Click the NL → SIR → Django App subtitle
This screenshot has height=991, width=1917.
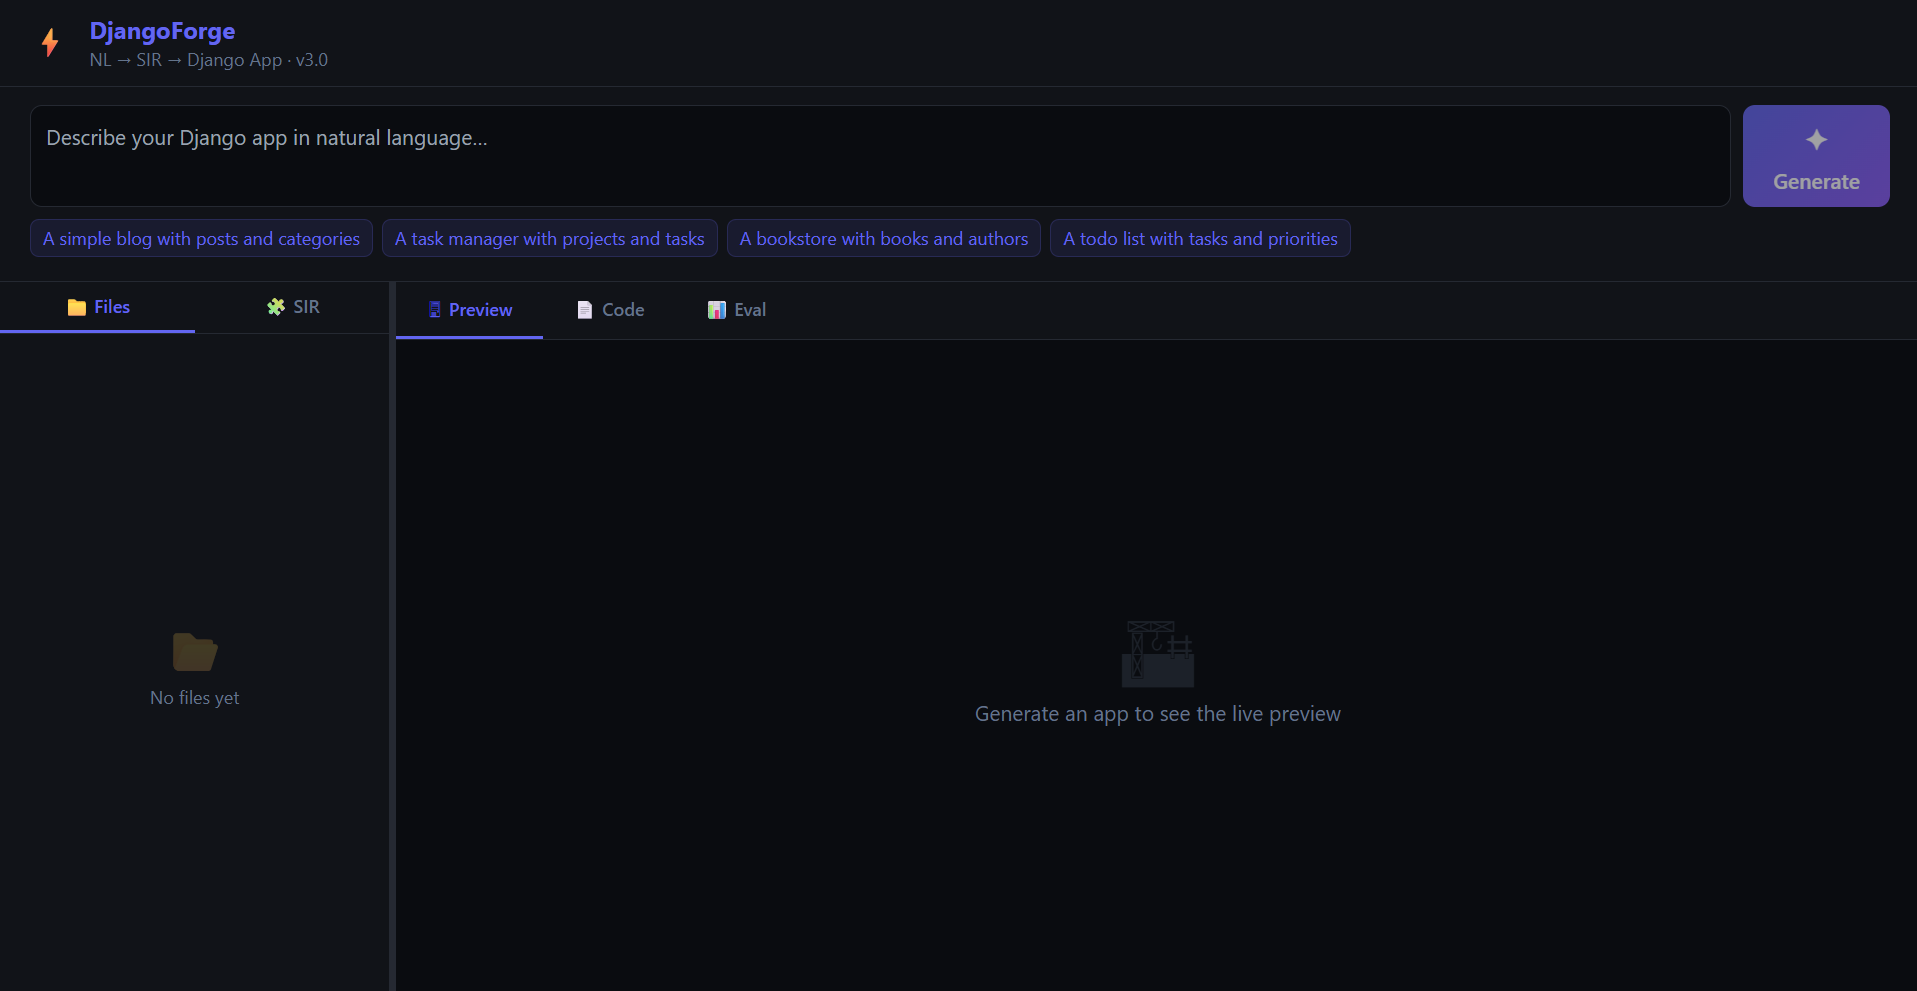pos(208,60)
